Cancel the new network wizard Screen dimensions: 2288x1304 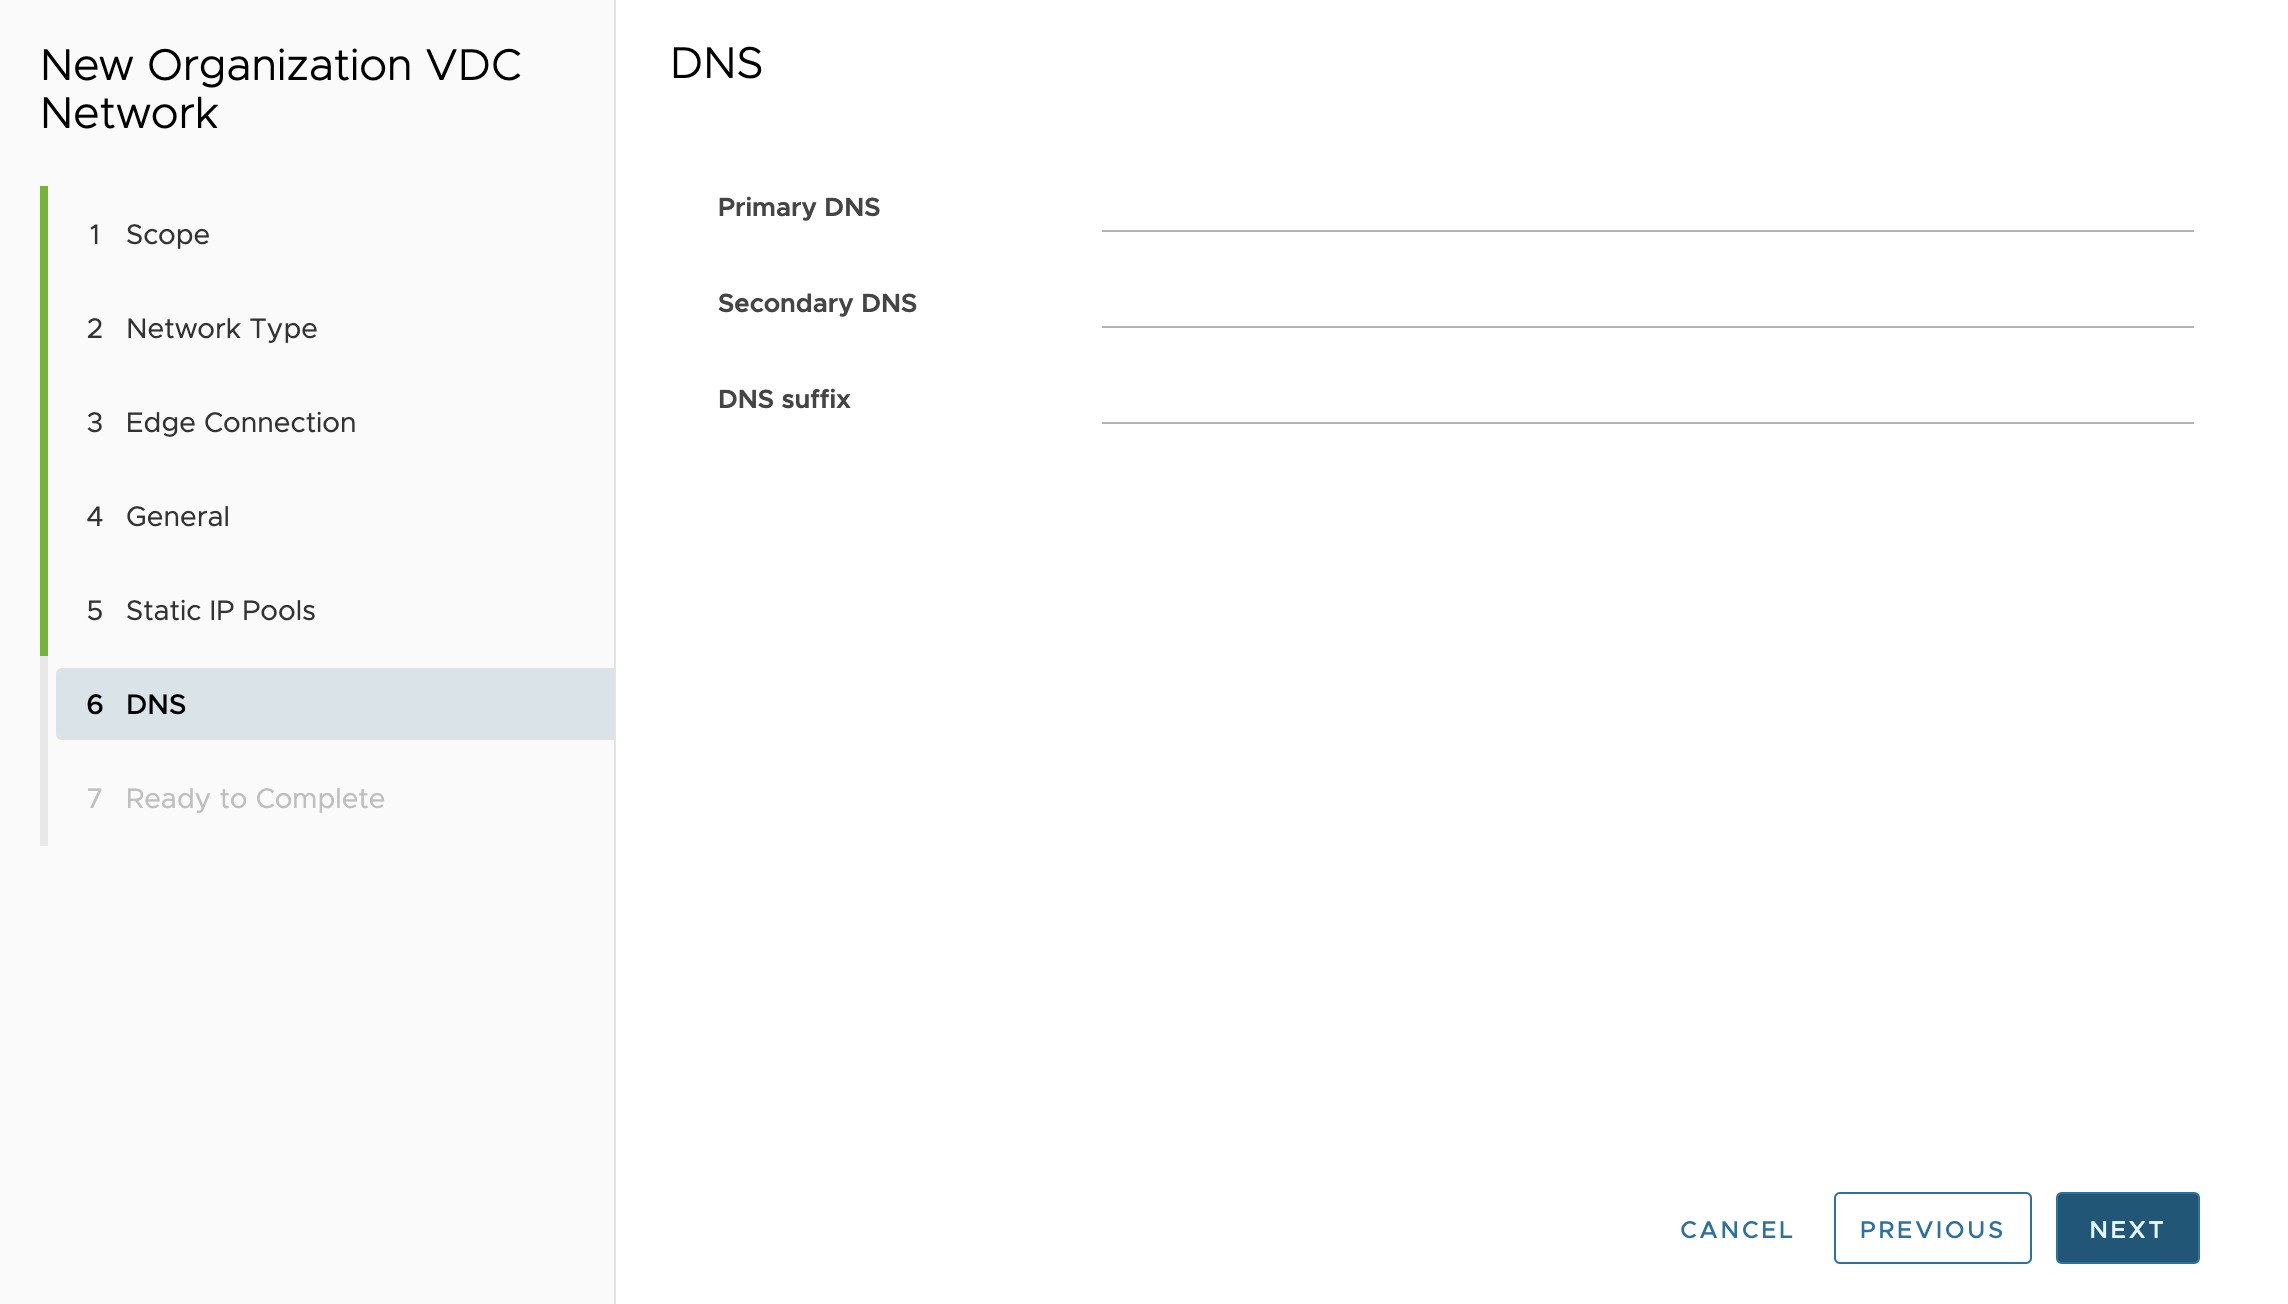pyautogui.click(x=1736, y=1229)
